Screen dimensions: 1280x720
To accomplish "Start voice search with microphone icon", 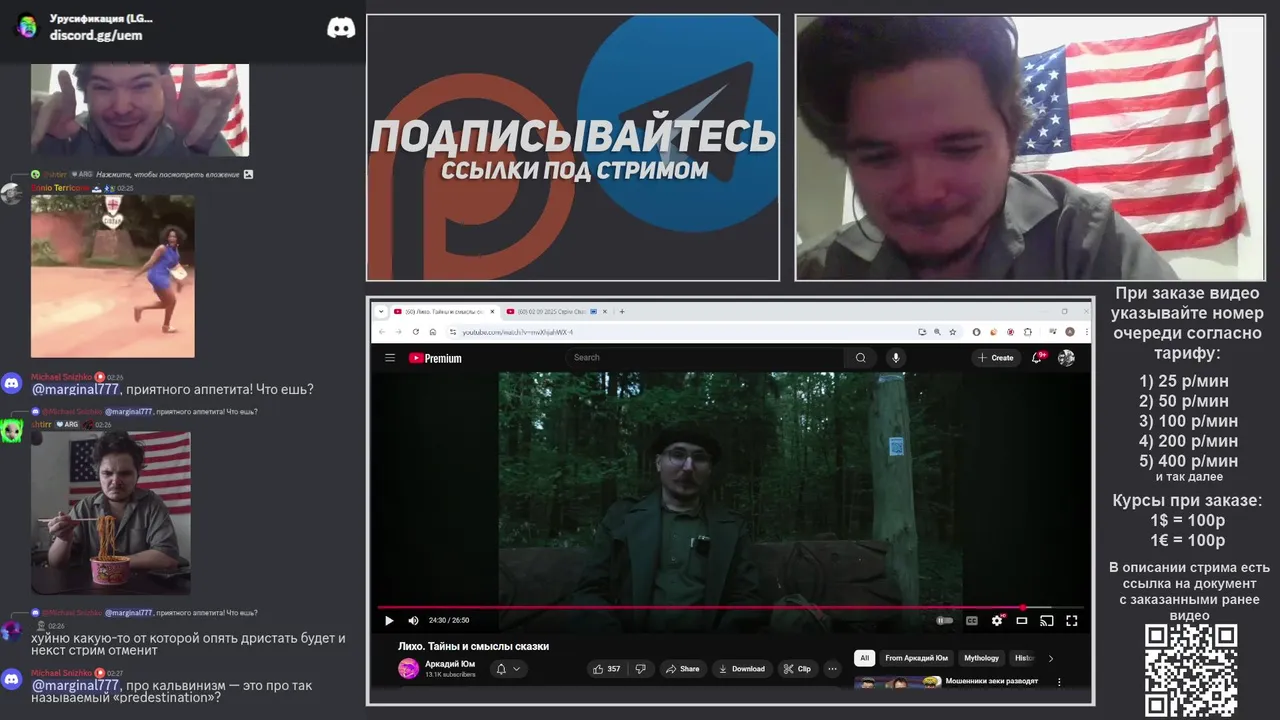I will [896, 358].
